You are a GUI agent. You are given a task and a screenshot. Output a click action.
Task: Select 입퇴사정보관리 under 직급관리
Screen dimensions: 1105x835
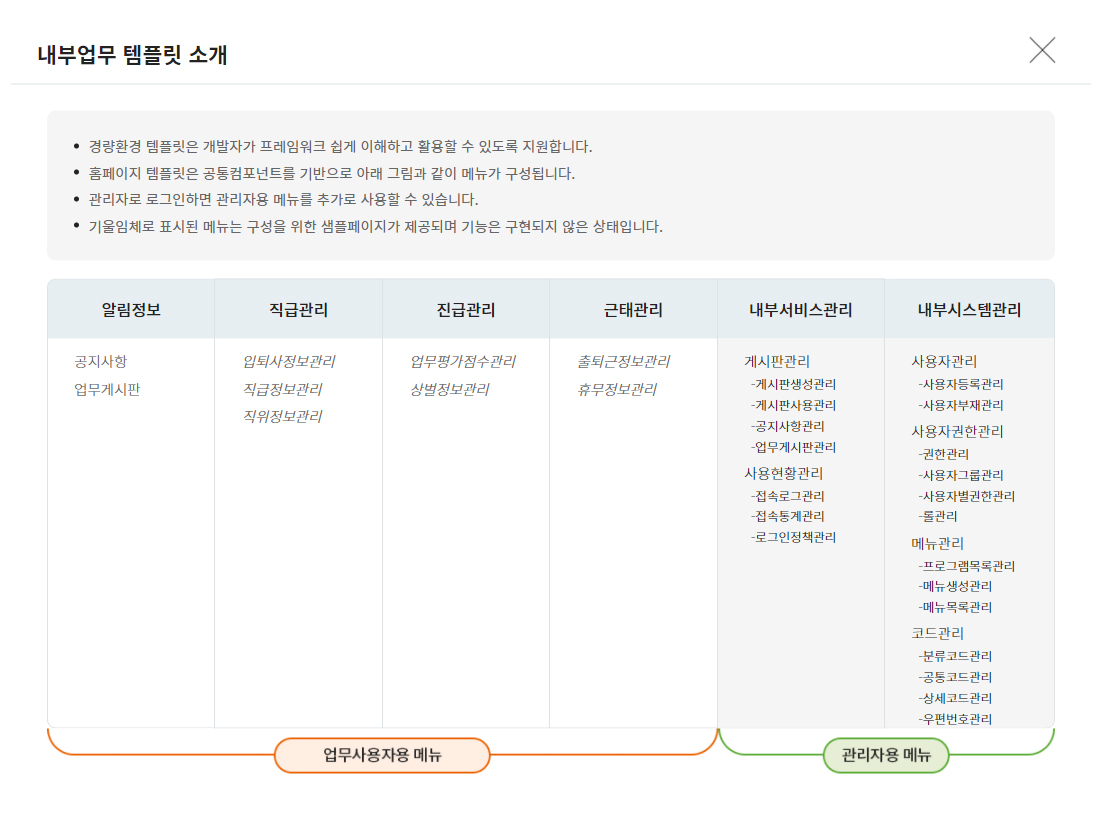coord(288,361)
